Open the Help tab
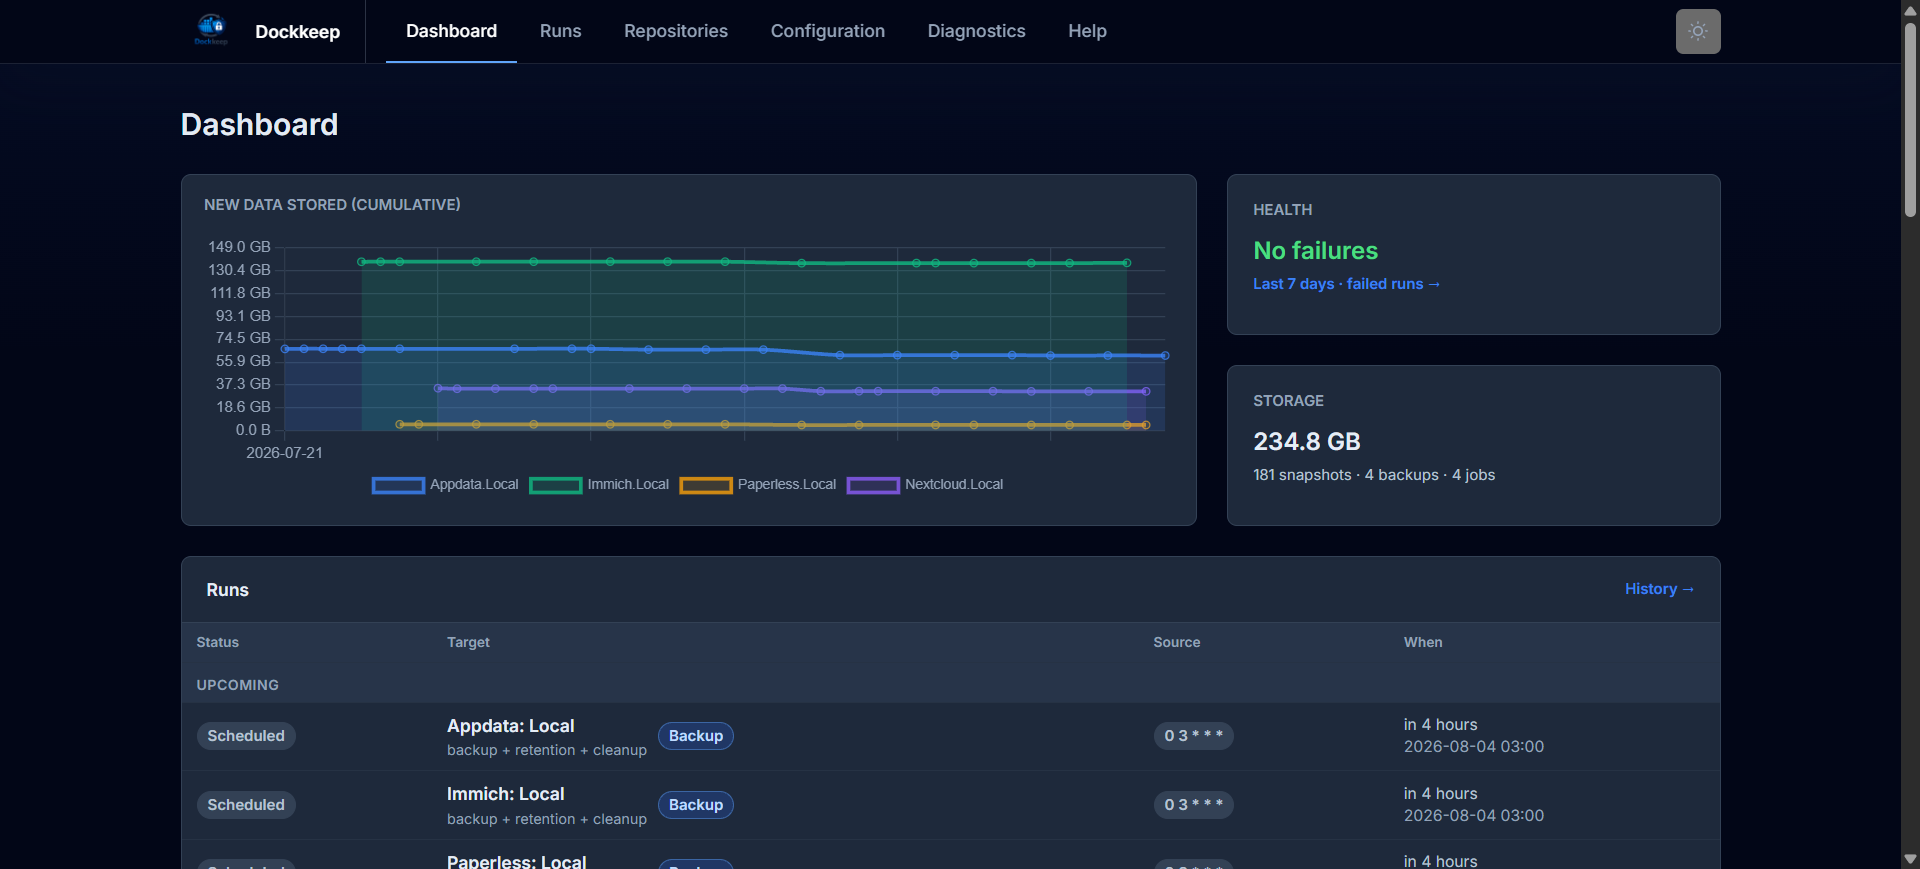This screenshot has width=1920, height=869. tap(1087, 31)
